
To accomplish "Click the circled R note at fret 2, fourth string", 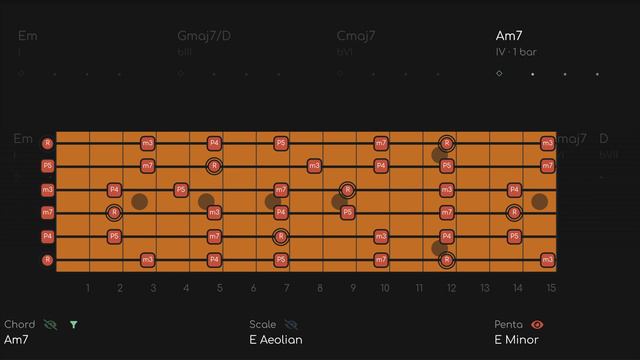I will pyautogui.click(x=114, y=213).
